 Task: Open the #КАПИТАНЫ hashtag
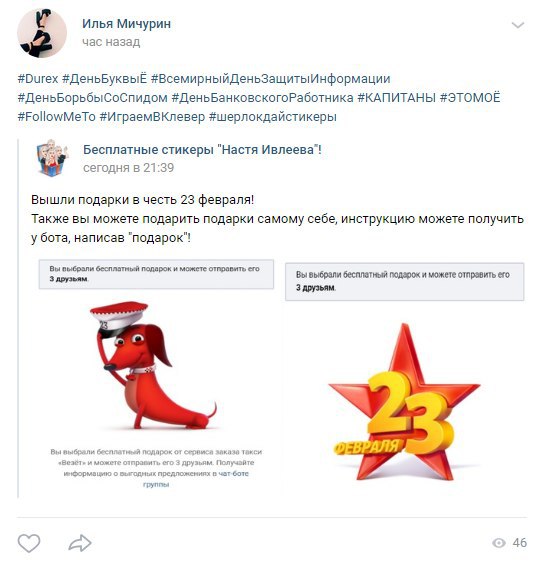point(397,98)
